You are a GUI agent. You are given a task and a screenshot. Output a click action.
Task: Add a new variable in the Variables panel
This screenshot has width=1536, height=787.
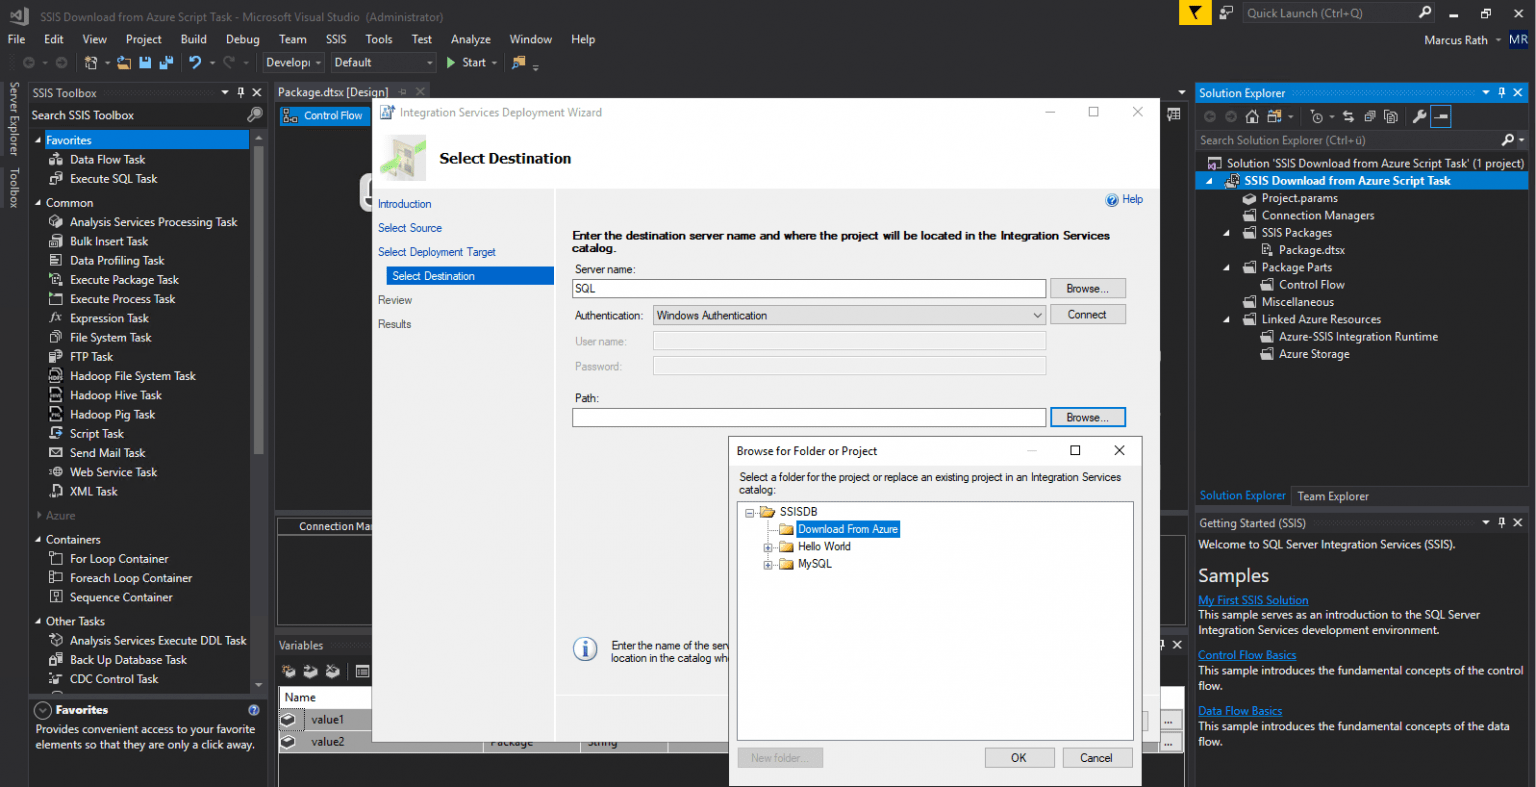(x=289, y=671)
